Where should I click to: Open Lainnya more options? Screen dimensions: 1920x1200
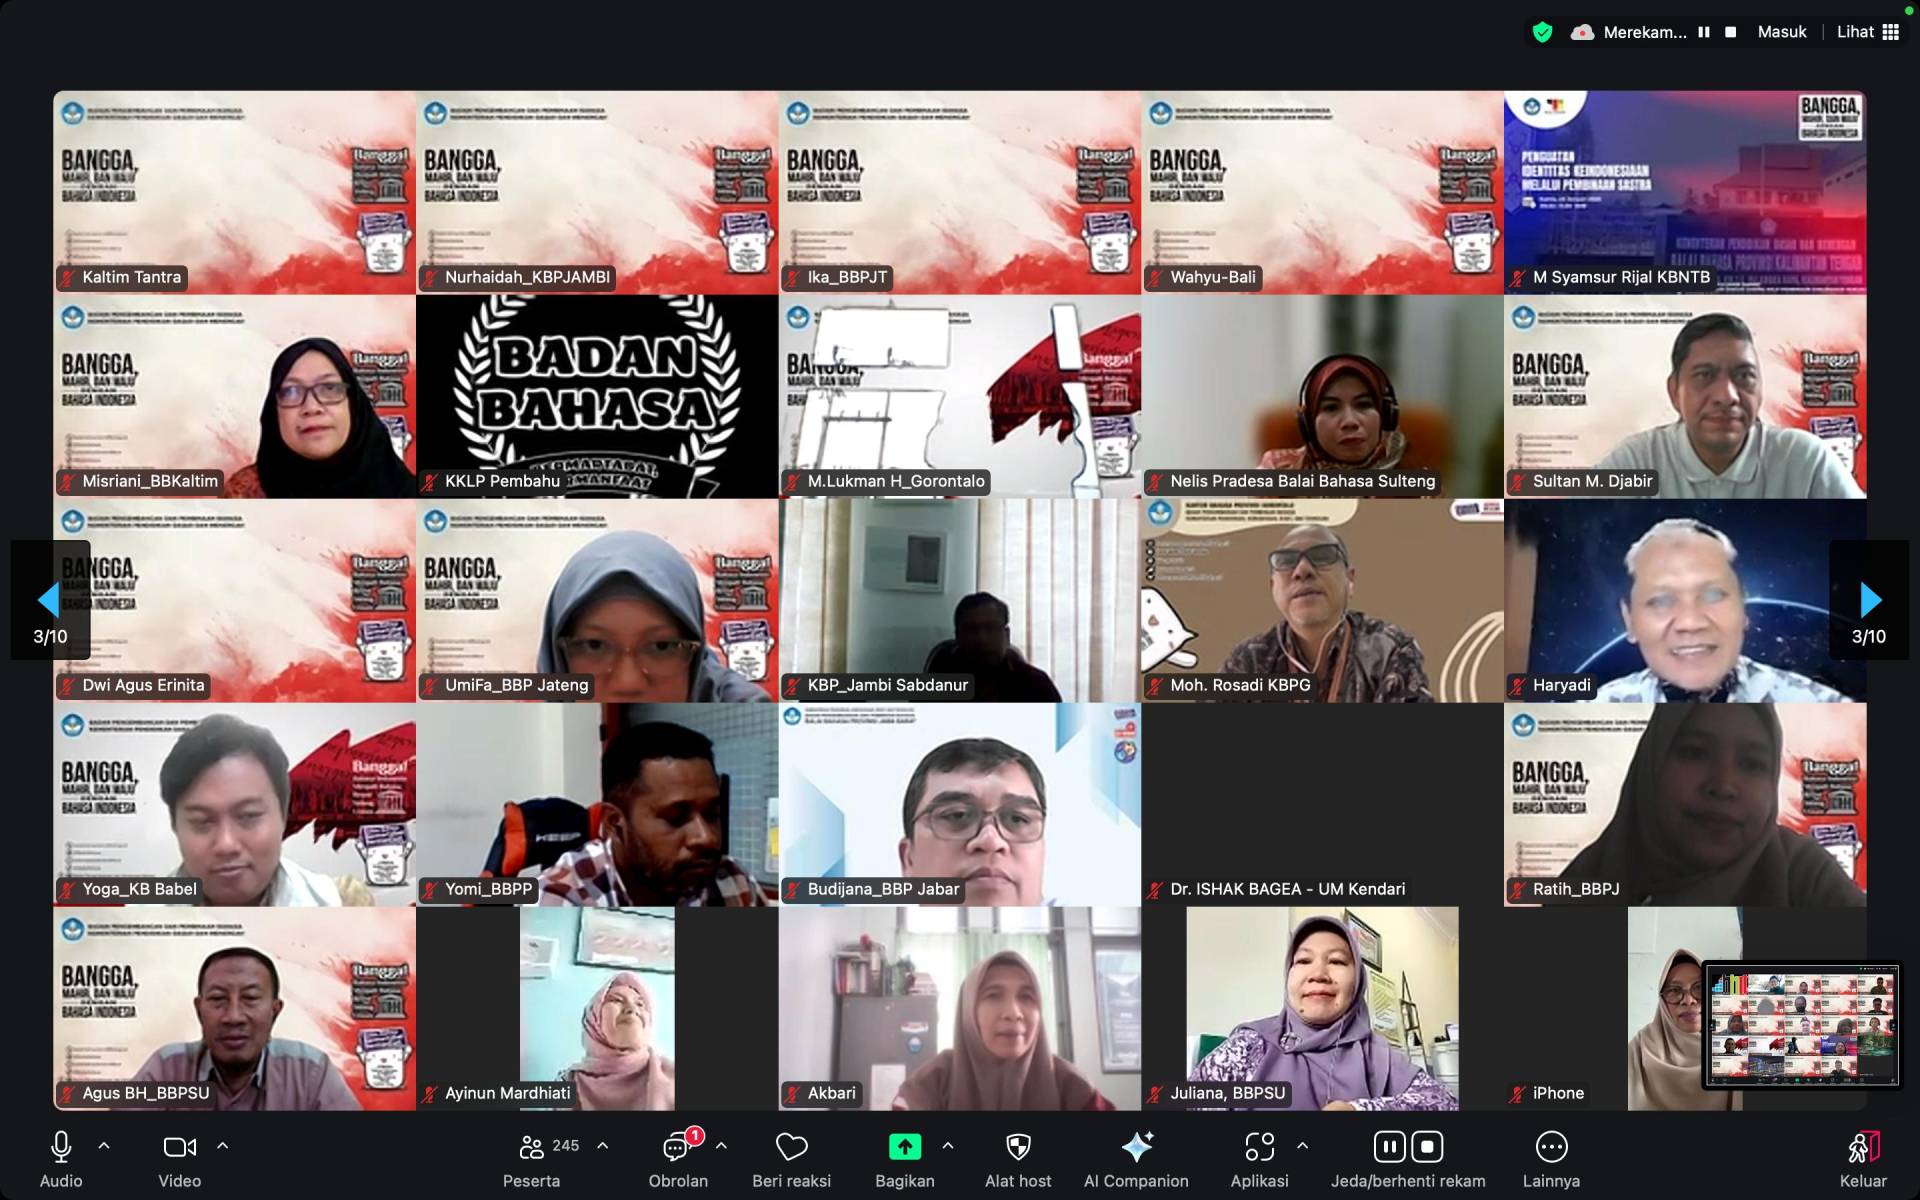tap(1551, 1147)
